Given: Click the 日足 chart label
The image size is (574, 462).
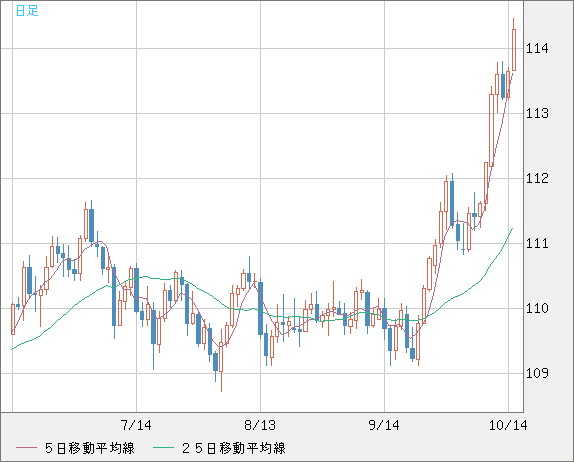Looking at the screenshot, I should [27, 11].
